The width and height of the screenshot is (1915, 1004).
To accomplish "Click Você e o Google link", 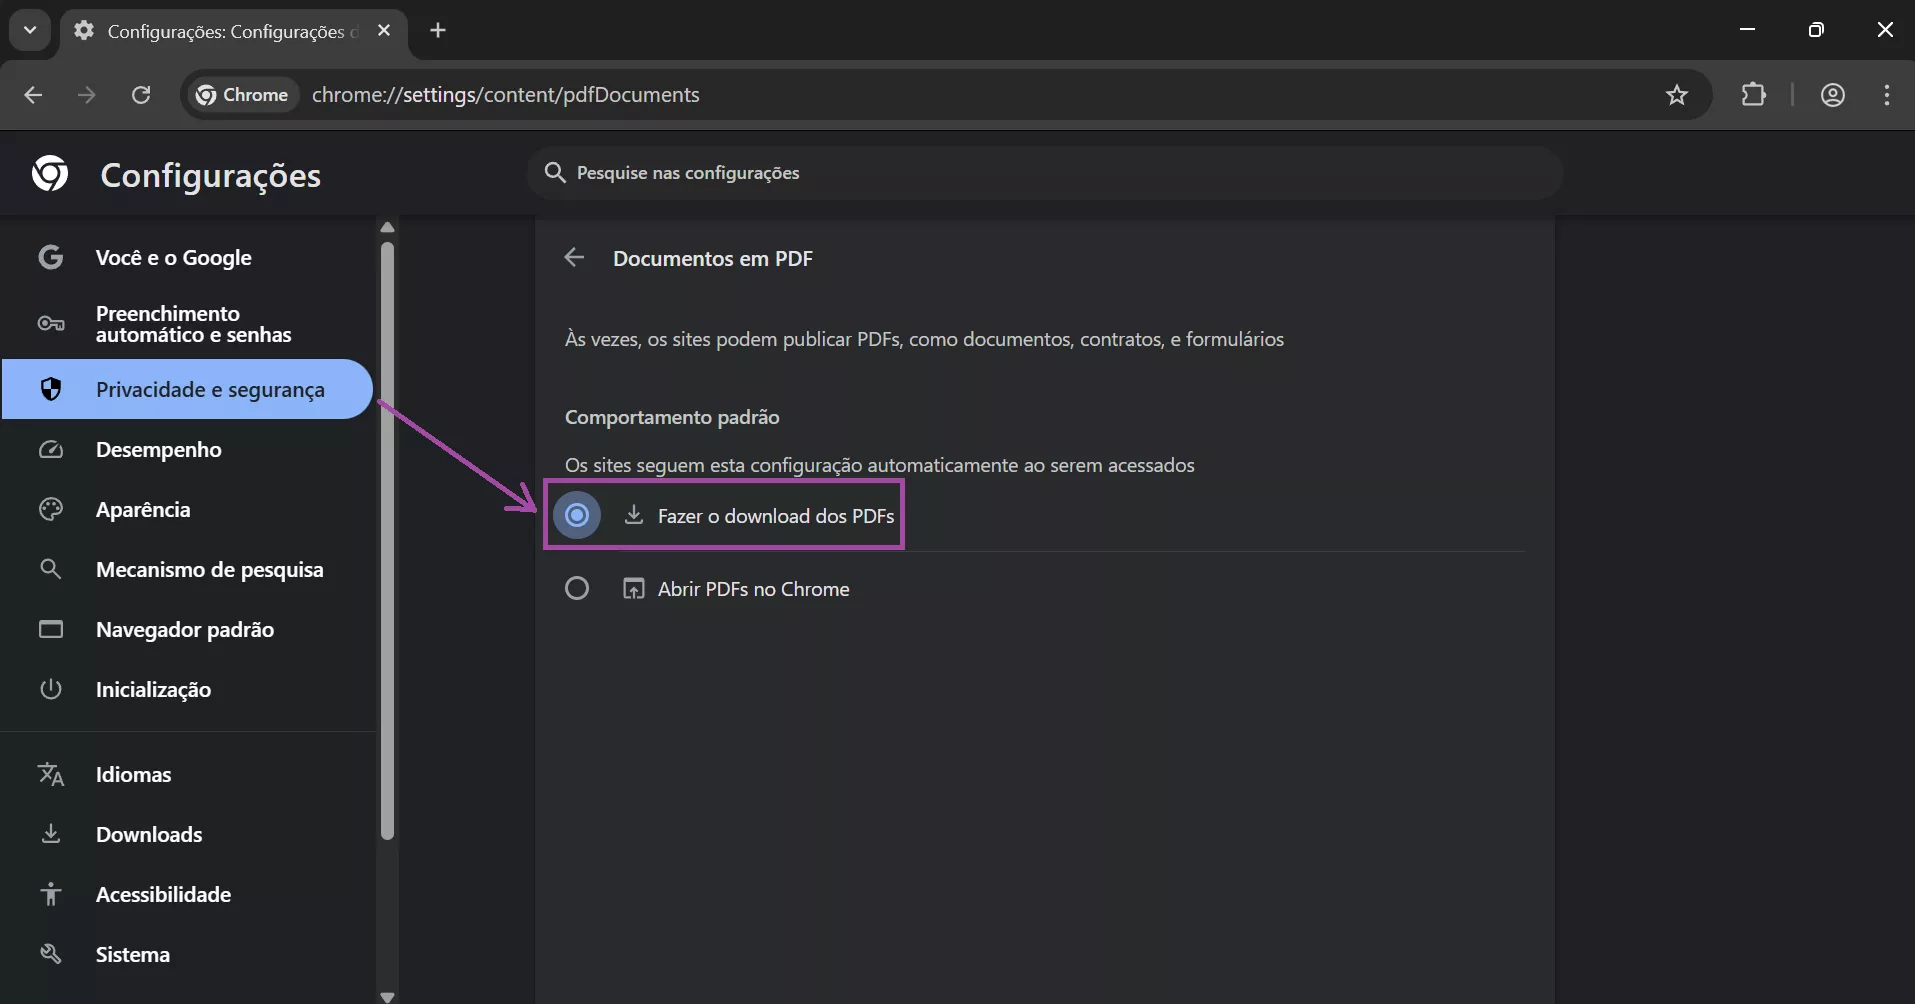I will [x=173, y=257].
